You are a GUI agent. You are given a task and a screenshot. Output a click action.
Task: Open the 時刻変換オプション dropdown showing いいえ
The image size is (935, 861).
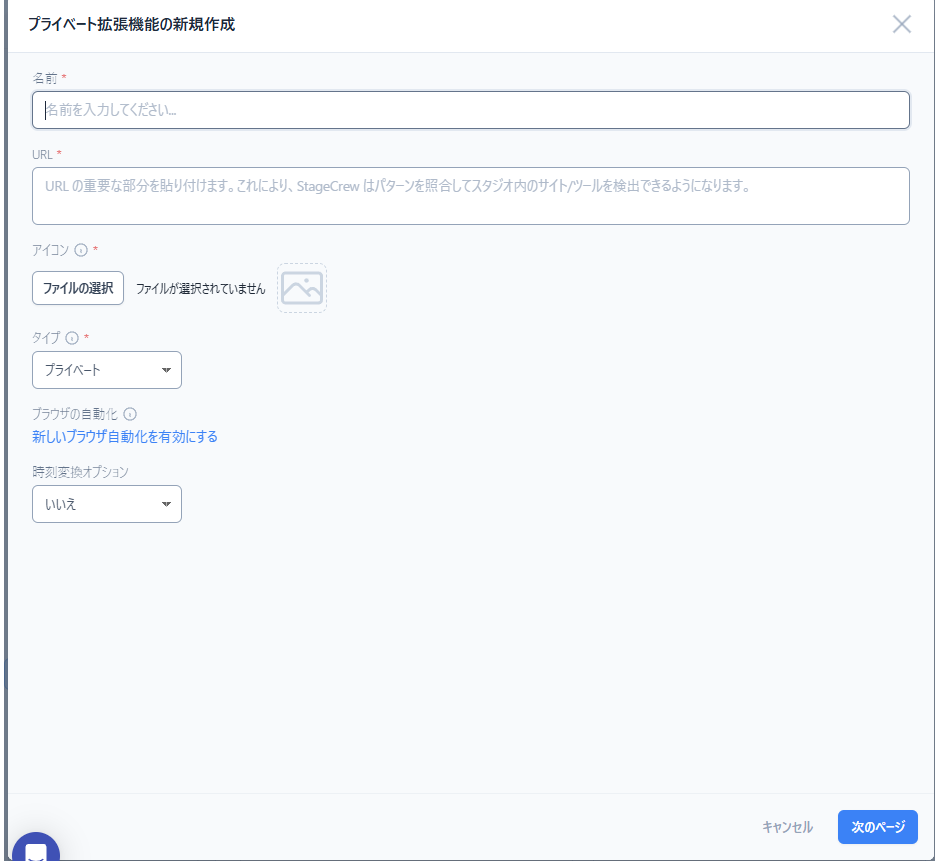point(107,504)
